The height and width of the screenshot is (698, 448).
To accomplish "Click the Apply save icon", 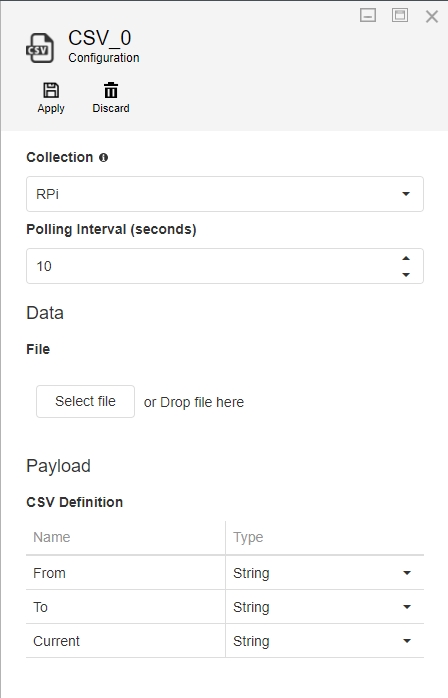I will pos(51,90).
